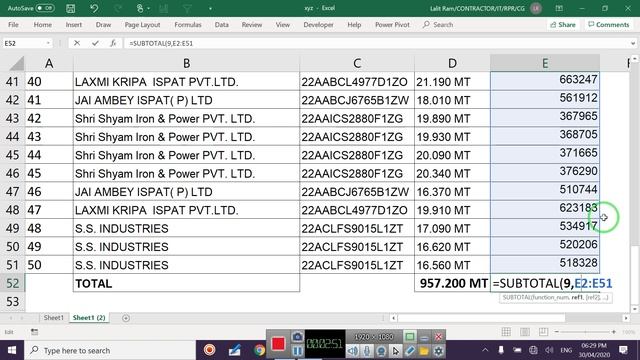
Task: Select column D header
Action: point(452,63)
